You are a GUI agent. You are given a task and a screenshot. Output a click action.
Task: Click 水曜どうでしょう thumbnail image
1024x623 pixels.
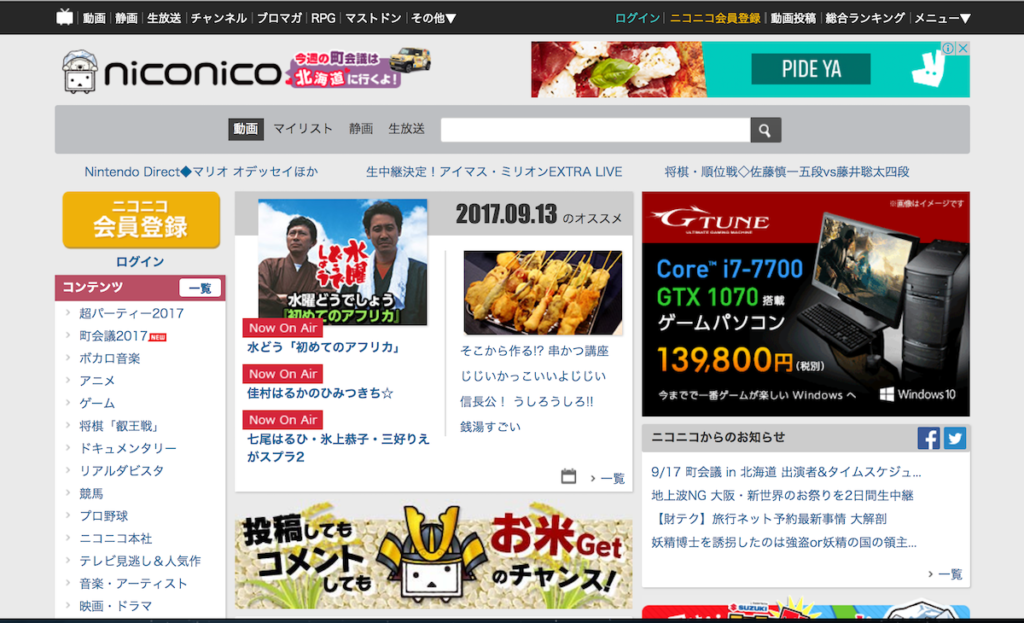coord(343,262)
